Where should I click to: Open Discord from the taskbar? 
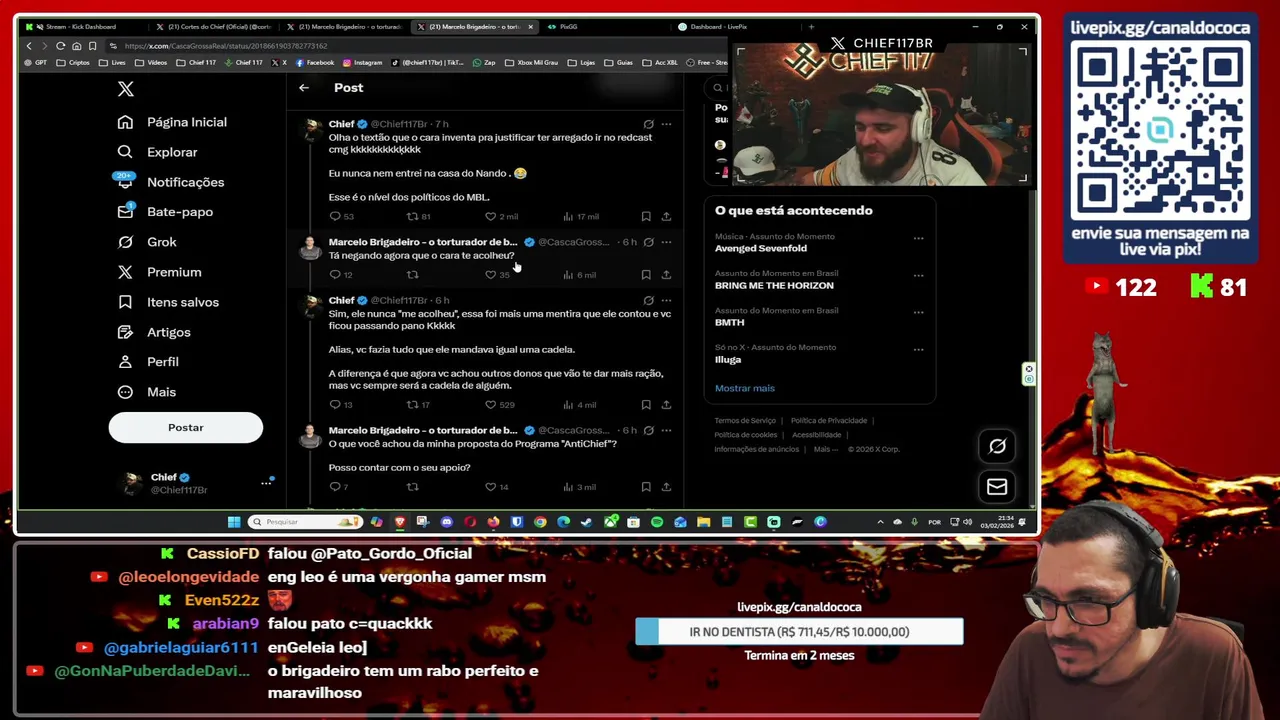click(x=446, y=522)
